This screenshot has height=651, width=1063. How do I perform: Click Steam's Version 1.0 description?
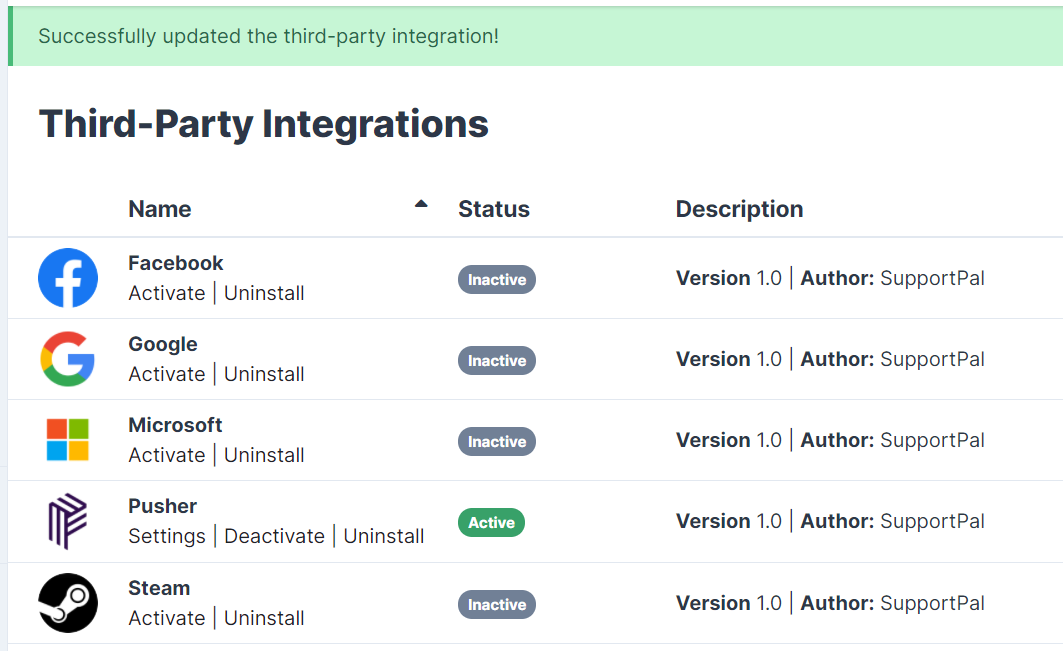(x=830, y=603)
